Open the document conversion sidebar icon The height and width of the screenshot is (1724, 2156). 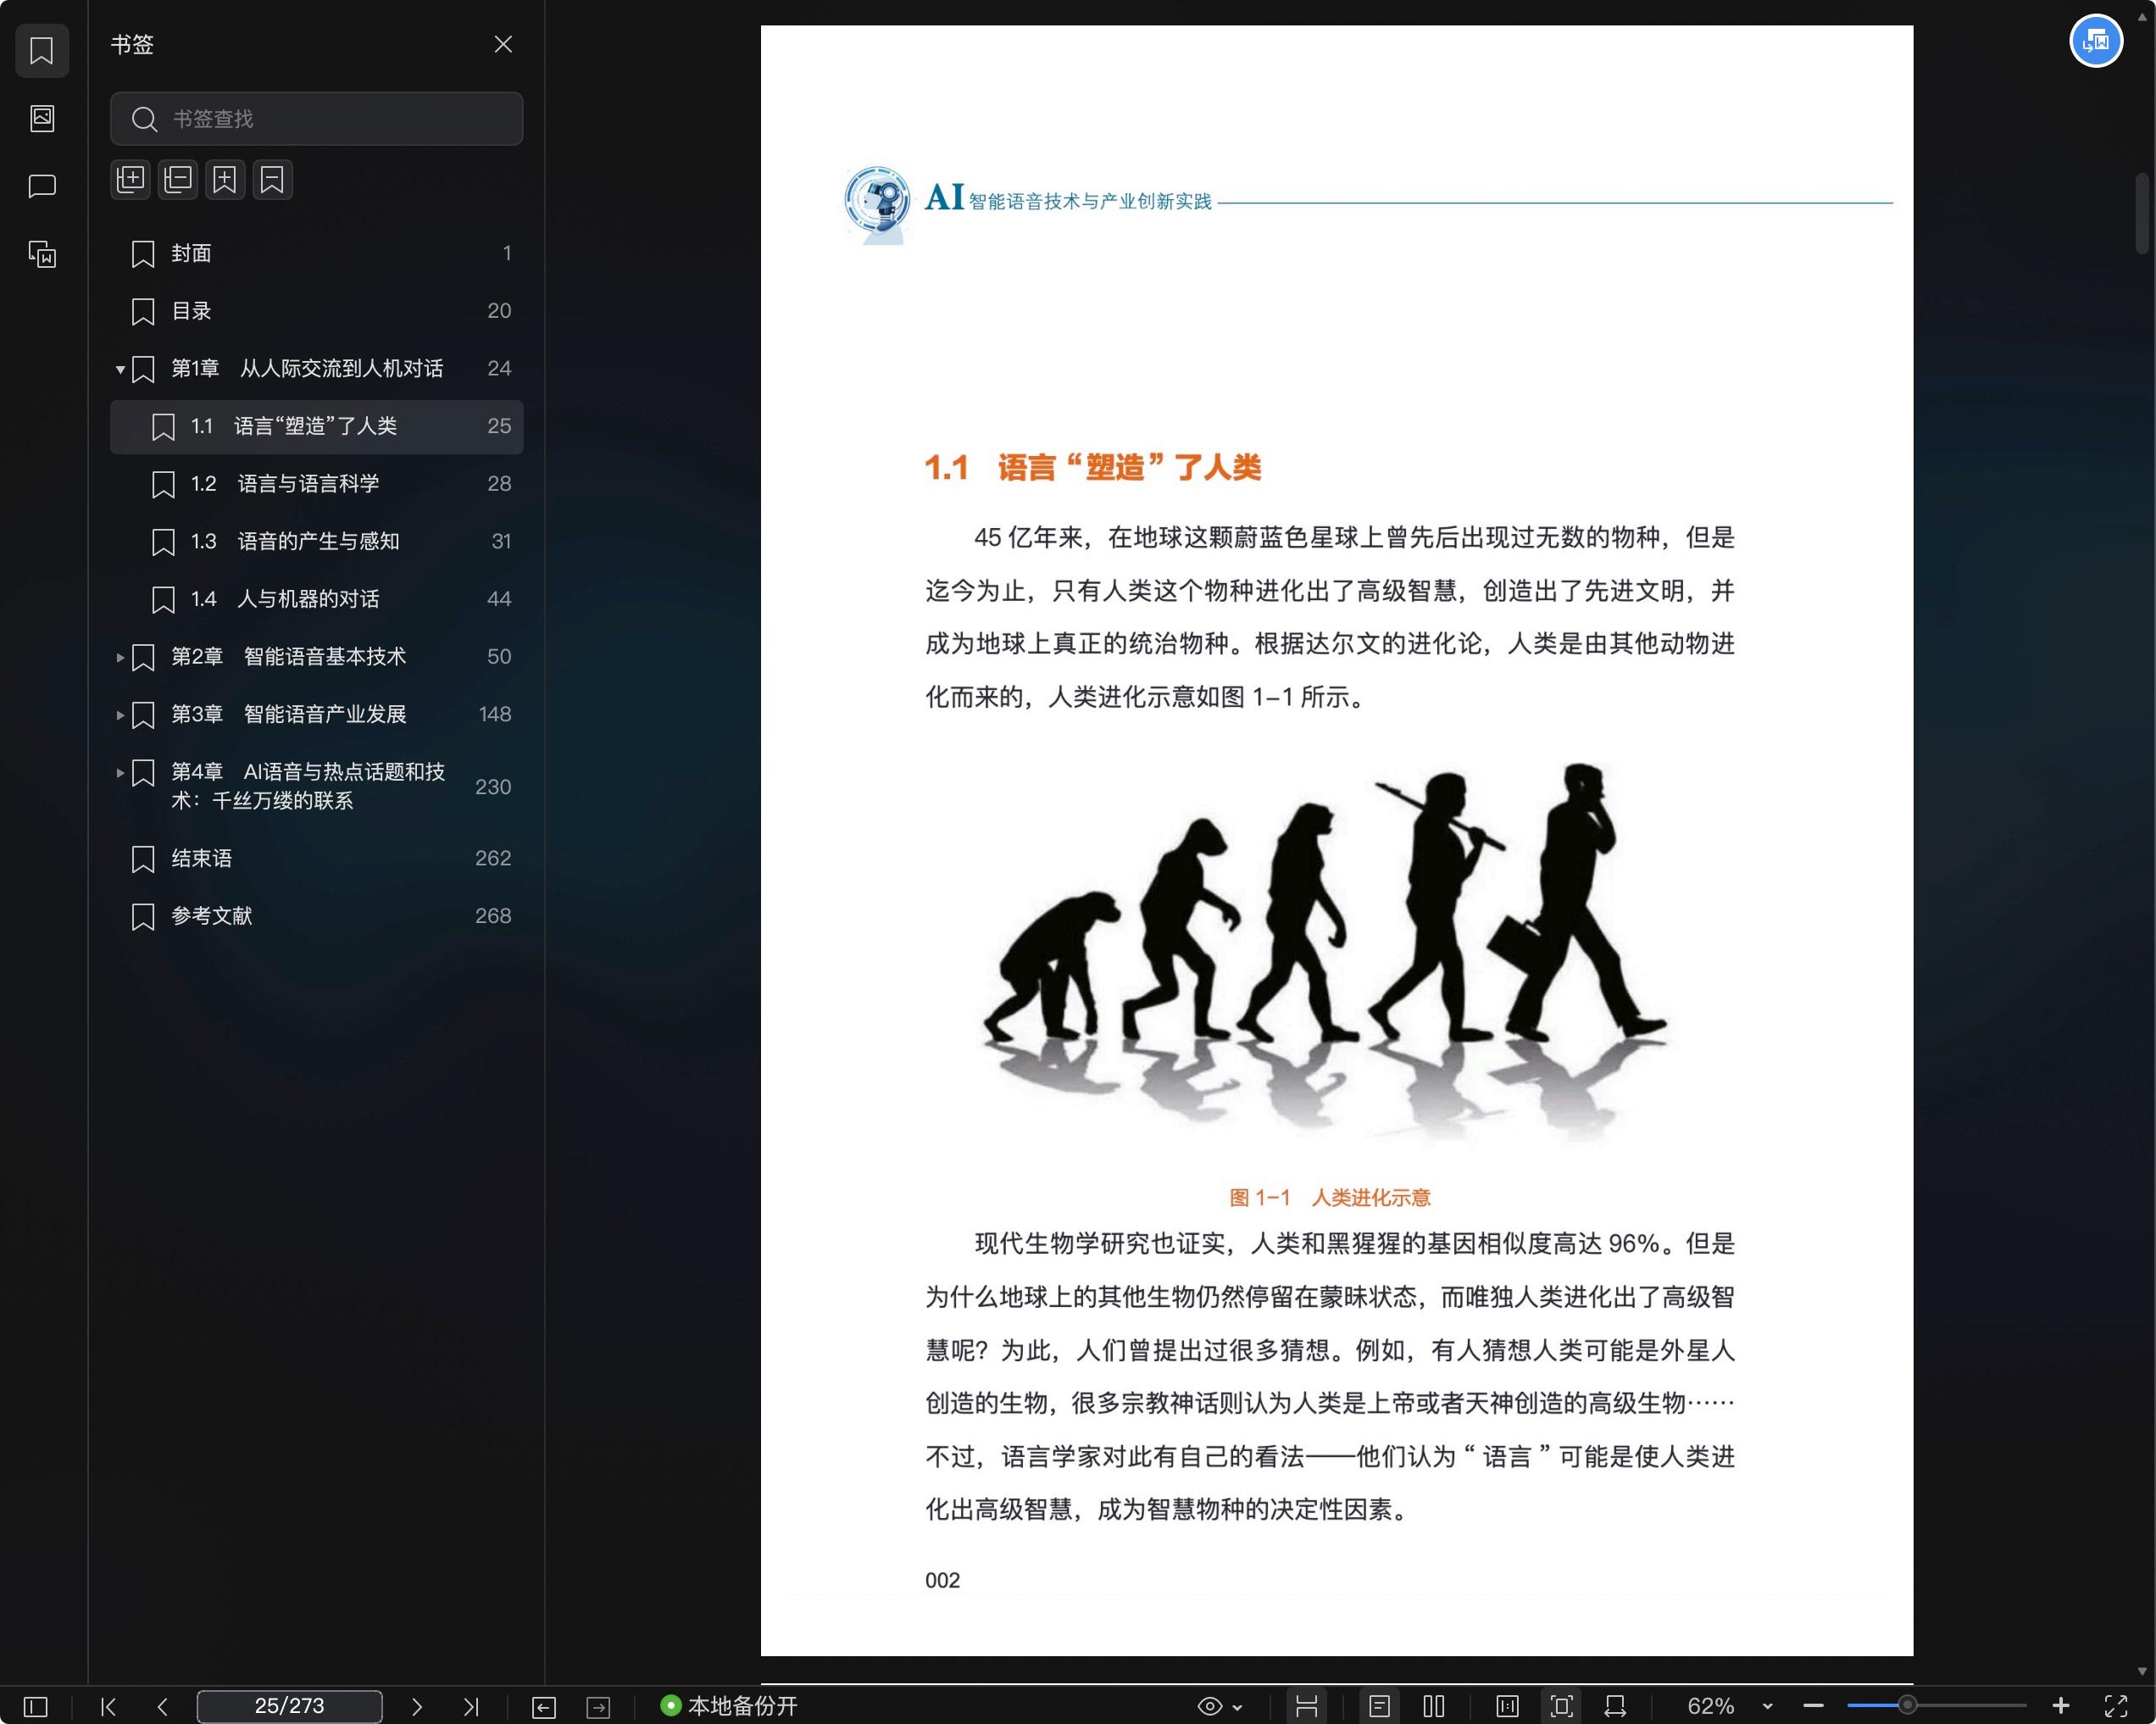click(41, 254)
